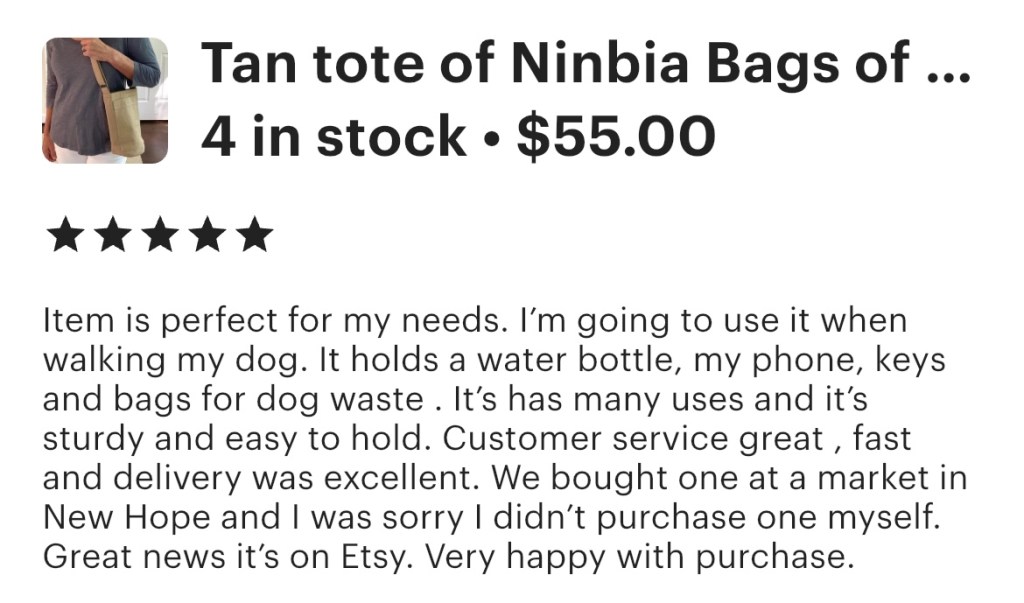Click the '4 in stock' label

333,136
